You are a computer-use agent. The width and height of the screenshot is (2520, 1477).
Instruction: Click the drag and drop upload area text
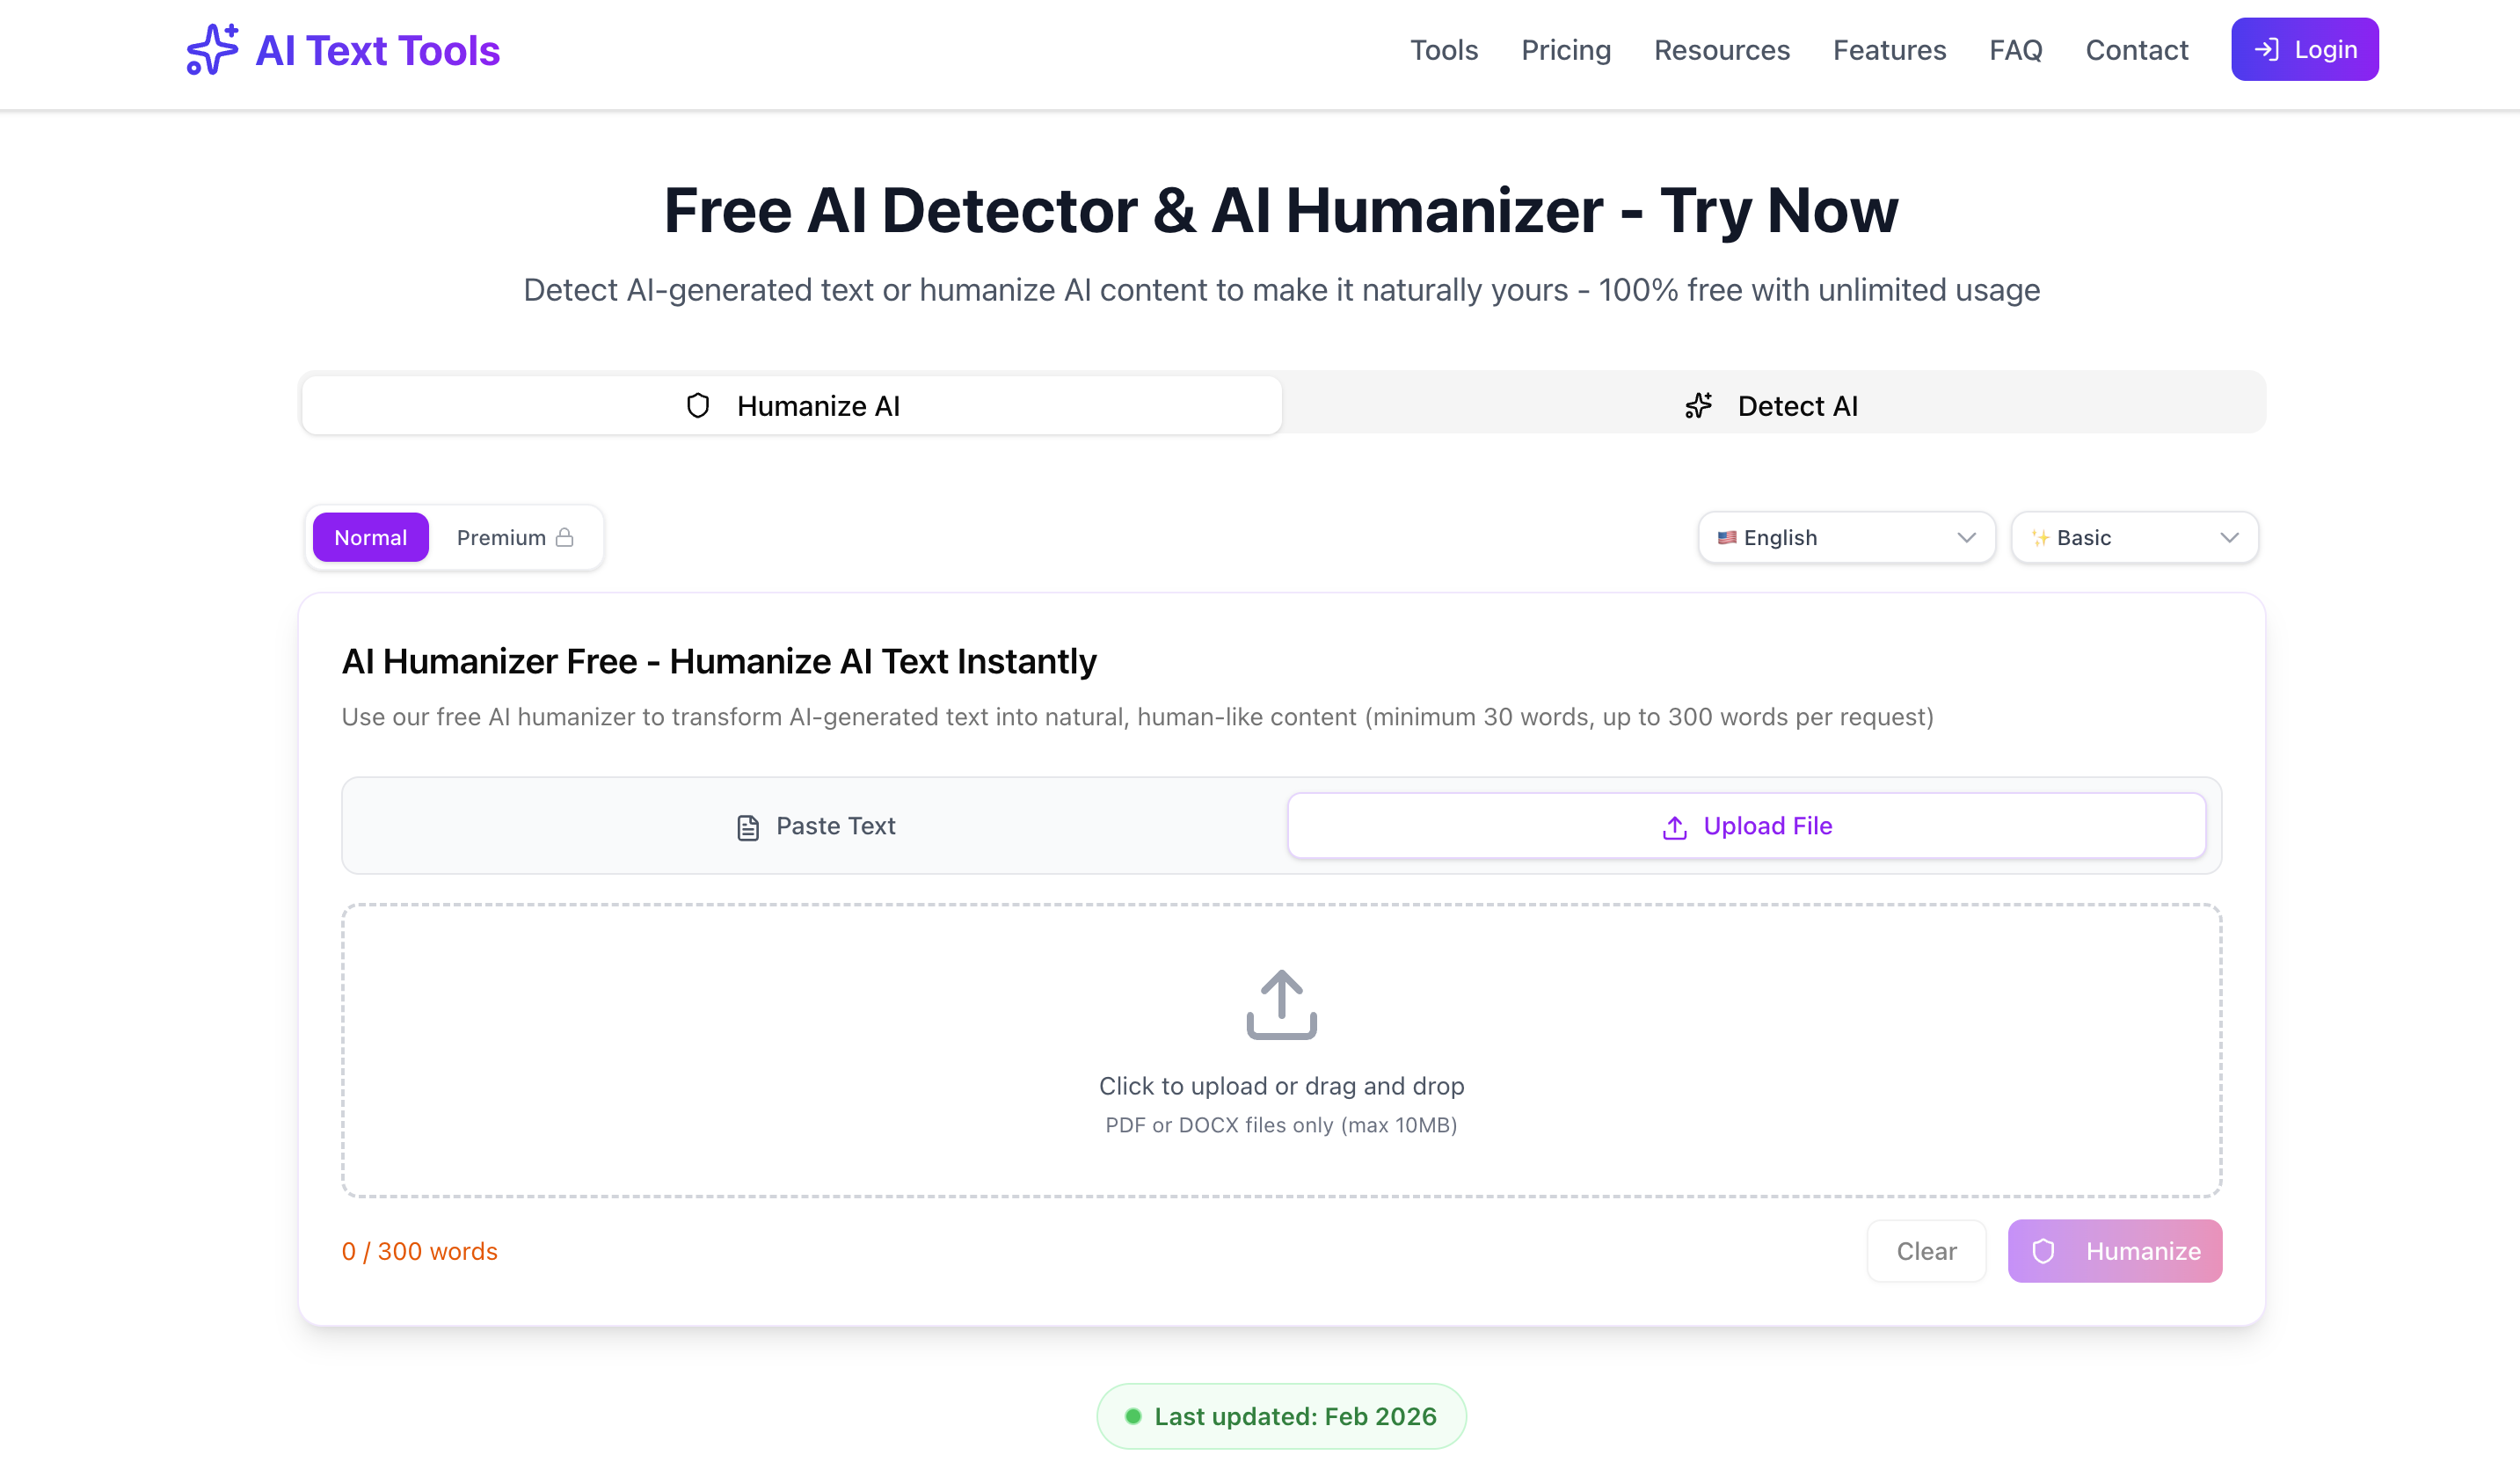tap(1281, 1086)
